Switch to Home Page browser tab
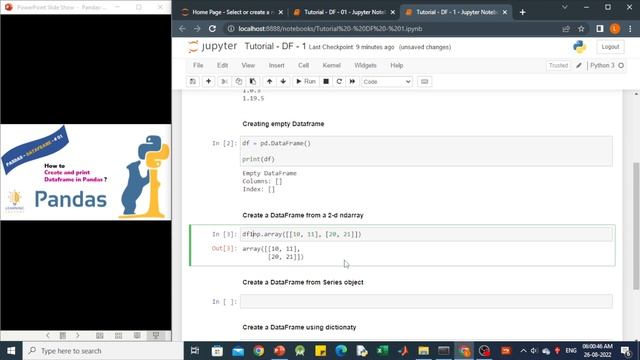The height and width of the screenshot is (360, 640). click(232, 12)
